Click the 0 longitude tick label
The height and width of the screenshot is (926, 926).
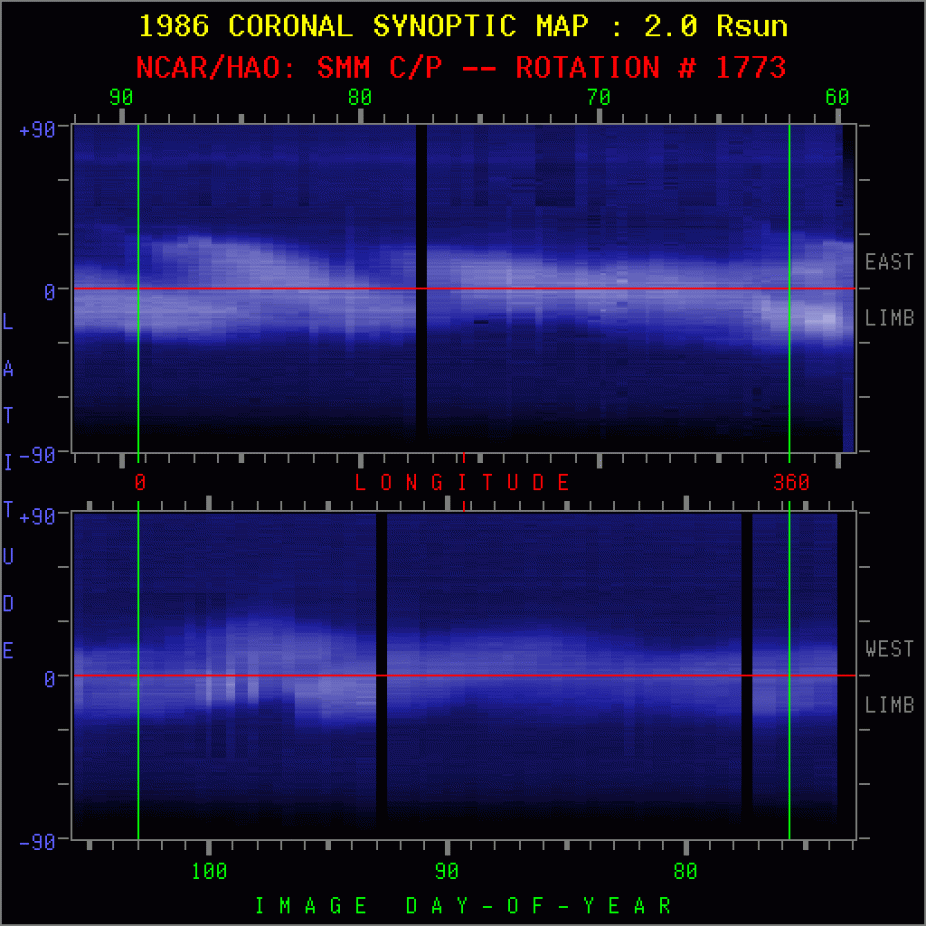[x=139, y=481]
